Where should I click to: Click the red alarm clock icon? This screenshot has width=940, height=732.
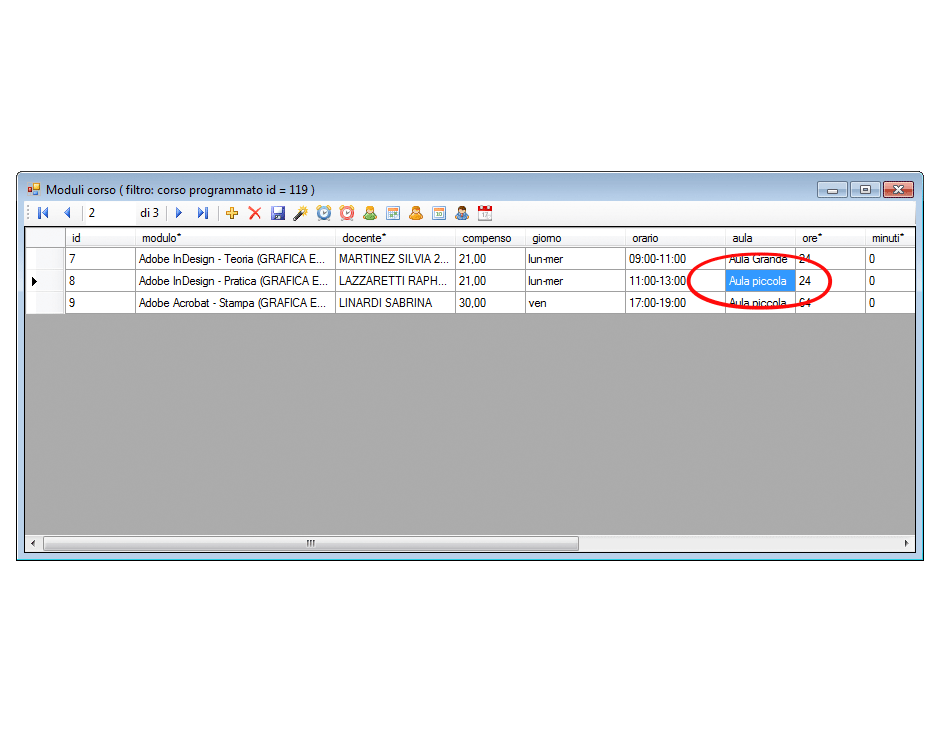[x=347, y=213]
